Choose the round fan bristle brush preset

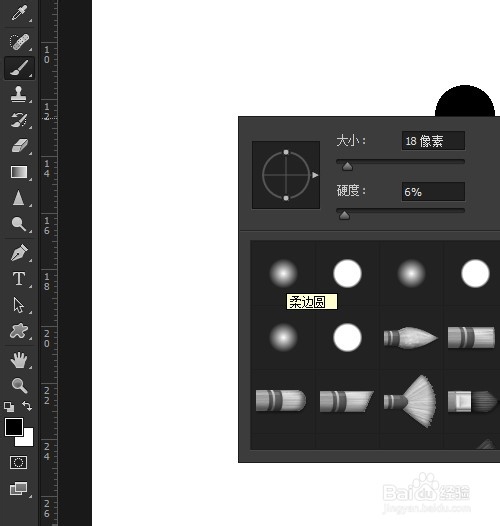coord(410,402)
